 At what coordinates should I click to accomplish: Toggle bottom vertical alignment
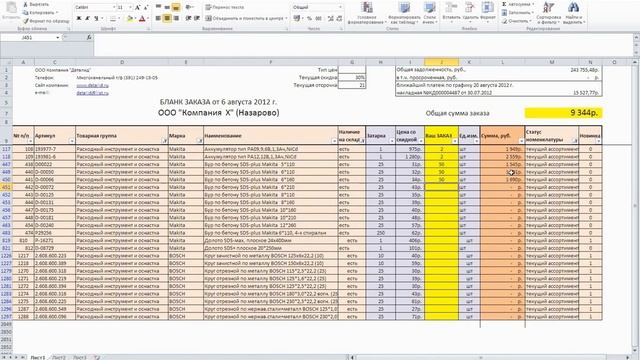(176, 7)
